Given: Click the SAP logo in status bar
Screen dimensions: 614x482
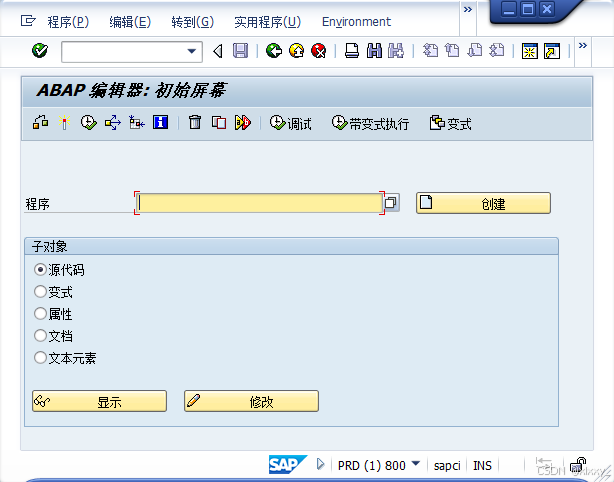Looking at the screenshot, I should (x=287, y=465).
